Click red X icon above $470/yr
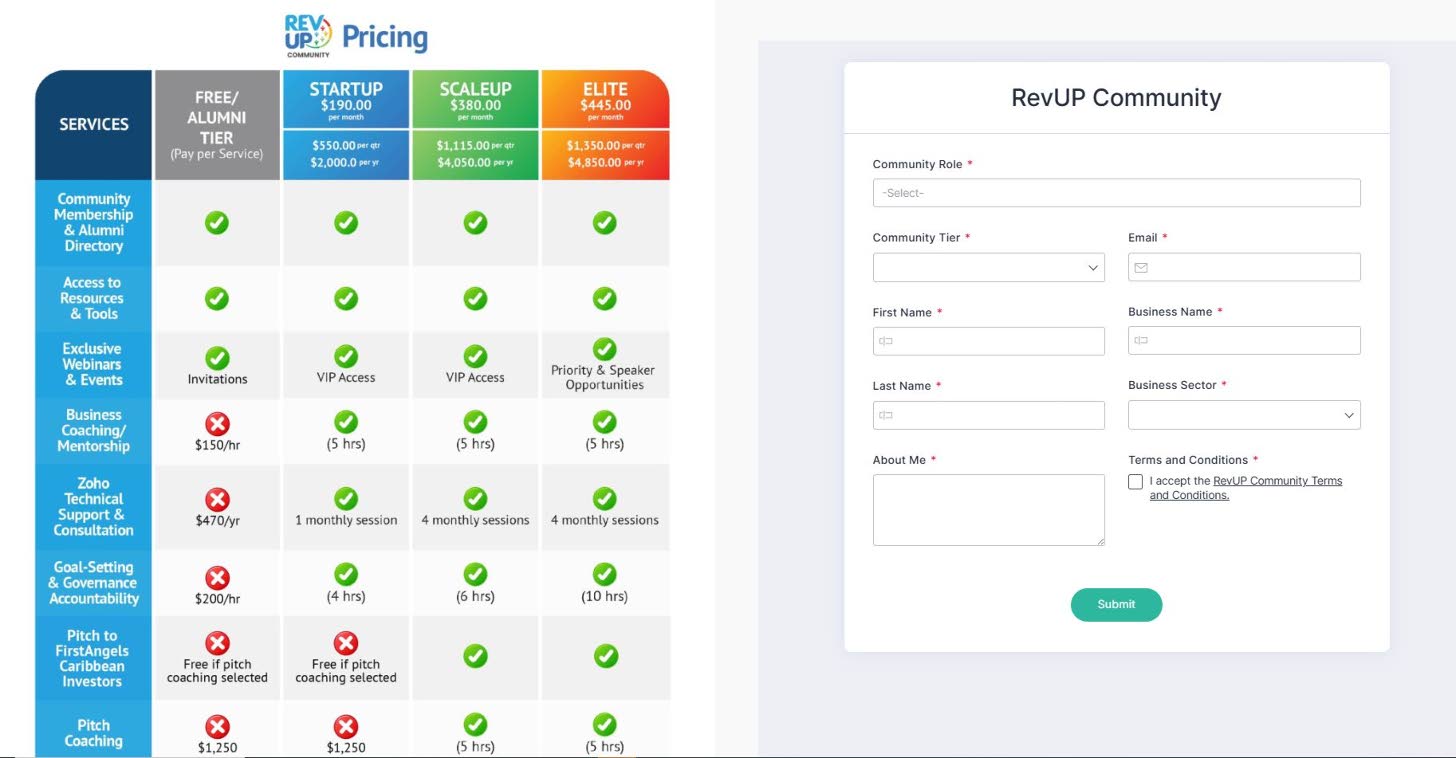1456x758 pixels. pyautogui.click(x=217, y=499)
